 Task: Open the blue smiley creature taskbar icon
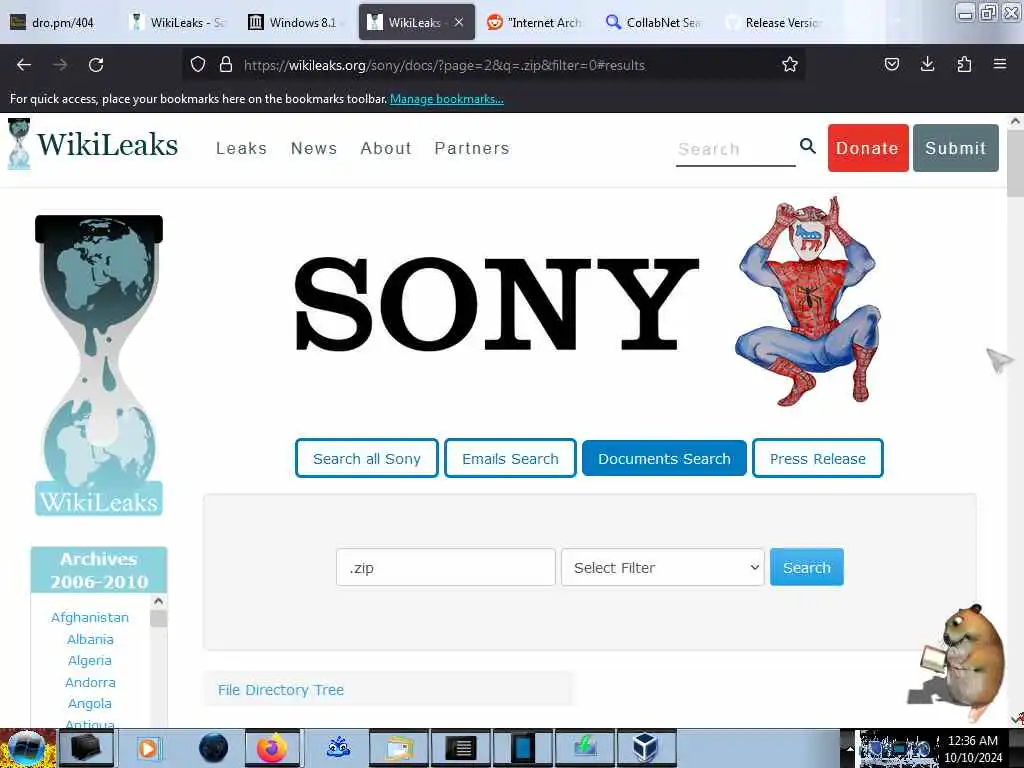click(x=338, y=748)
